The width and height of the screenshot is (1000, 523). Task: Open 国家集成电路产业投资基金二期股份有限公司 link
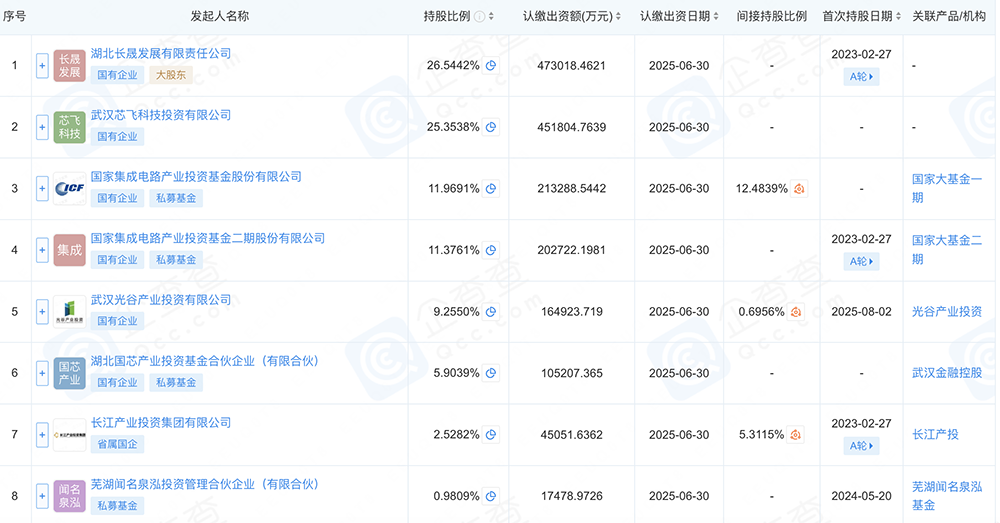208,239
